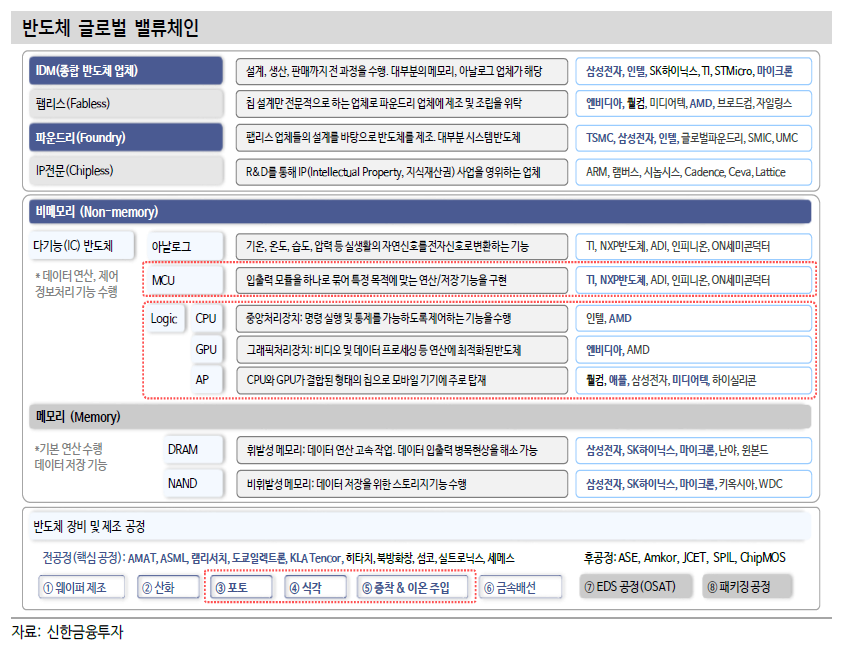Select the '⑧ 패키징 공정' step box
The width and height of the screenshot is (843, 648).
[747, 586]
